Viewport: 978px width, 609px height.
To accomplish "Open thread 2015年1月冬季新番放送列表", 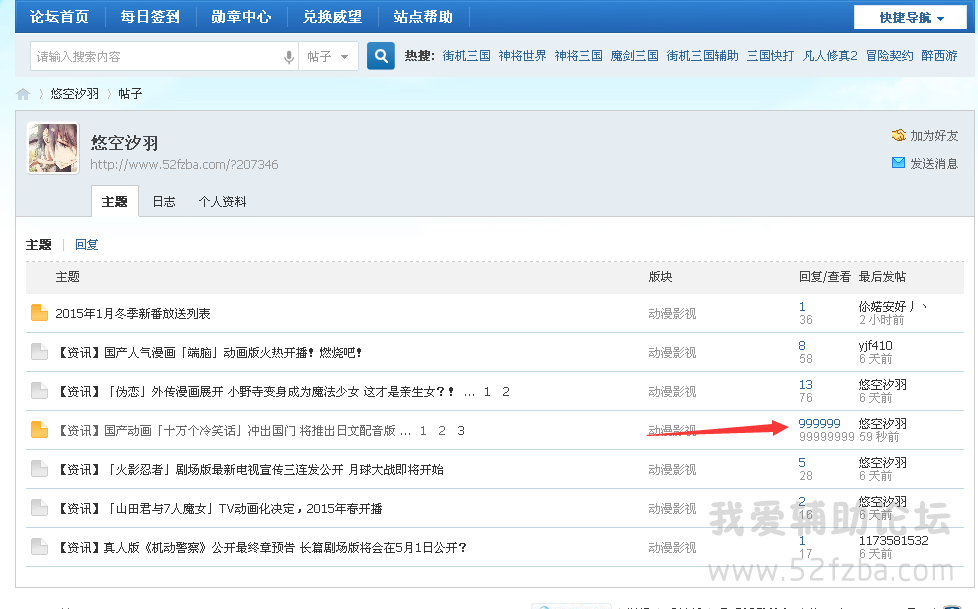I will pyautogui.click(x=133, y=313).
